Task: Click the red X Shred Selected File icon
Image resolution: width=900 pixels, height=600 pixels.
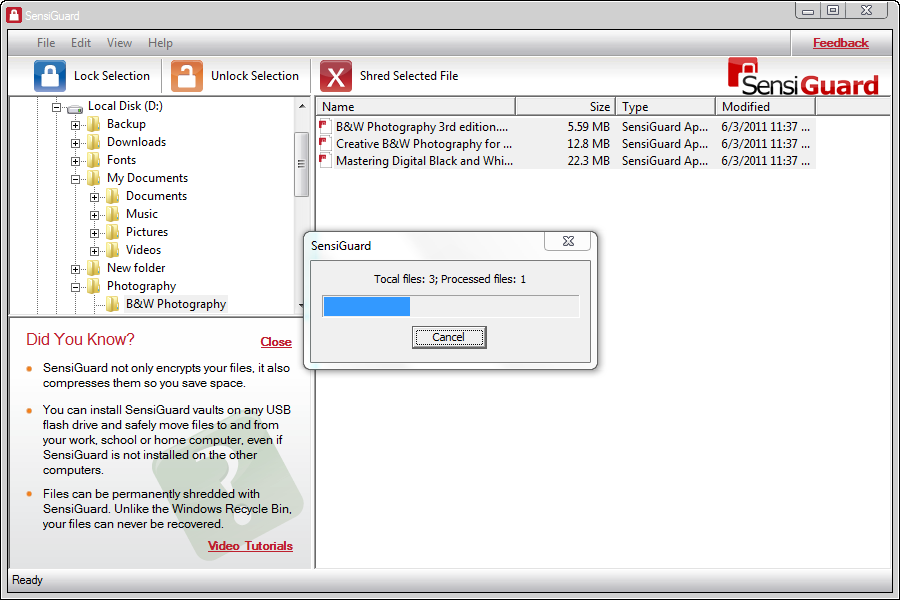Action: coord(336,76)
